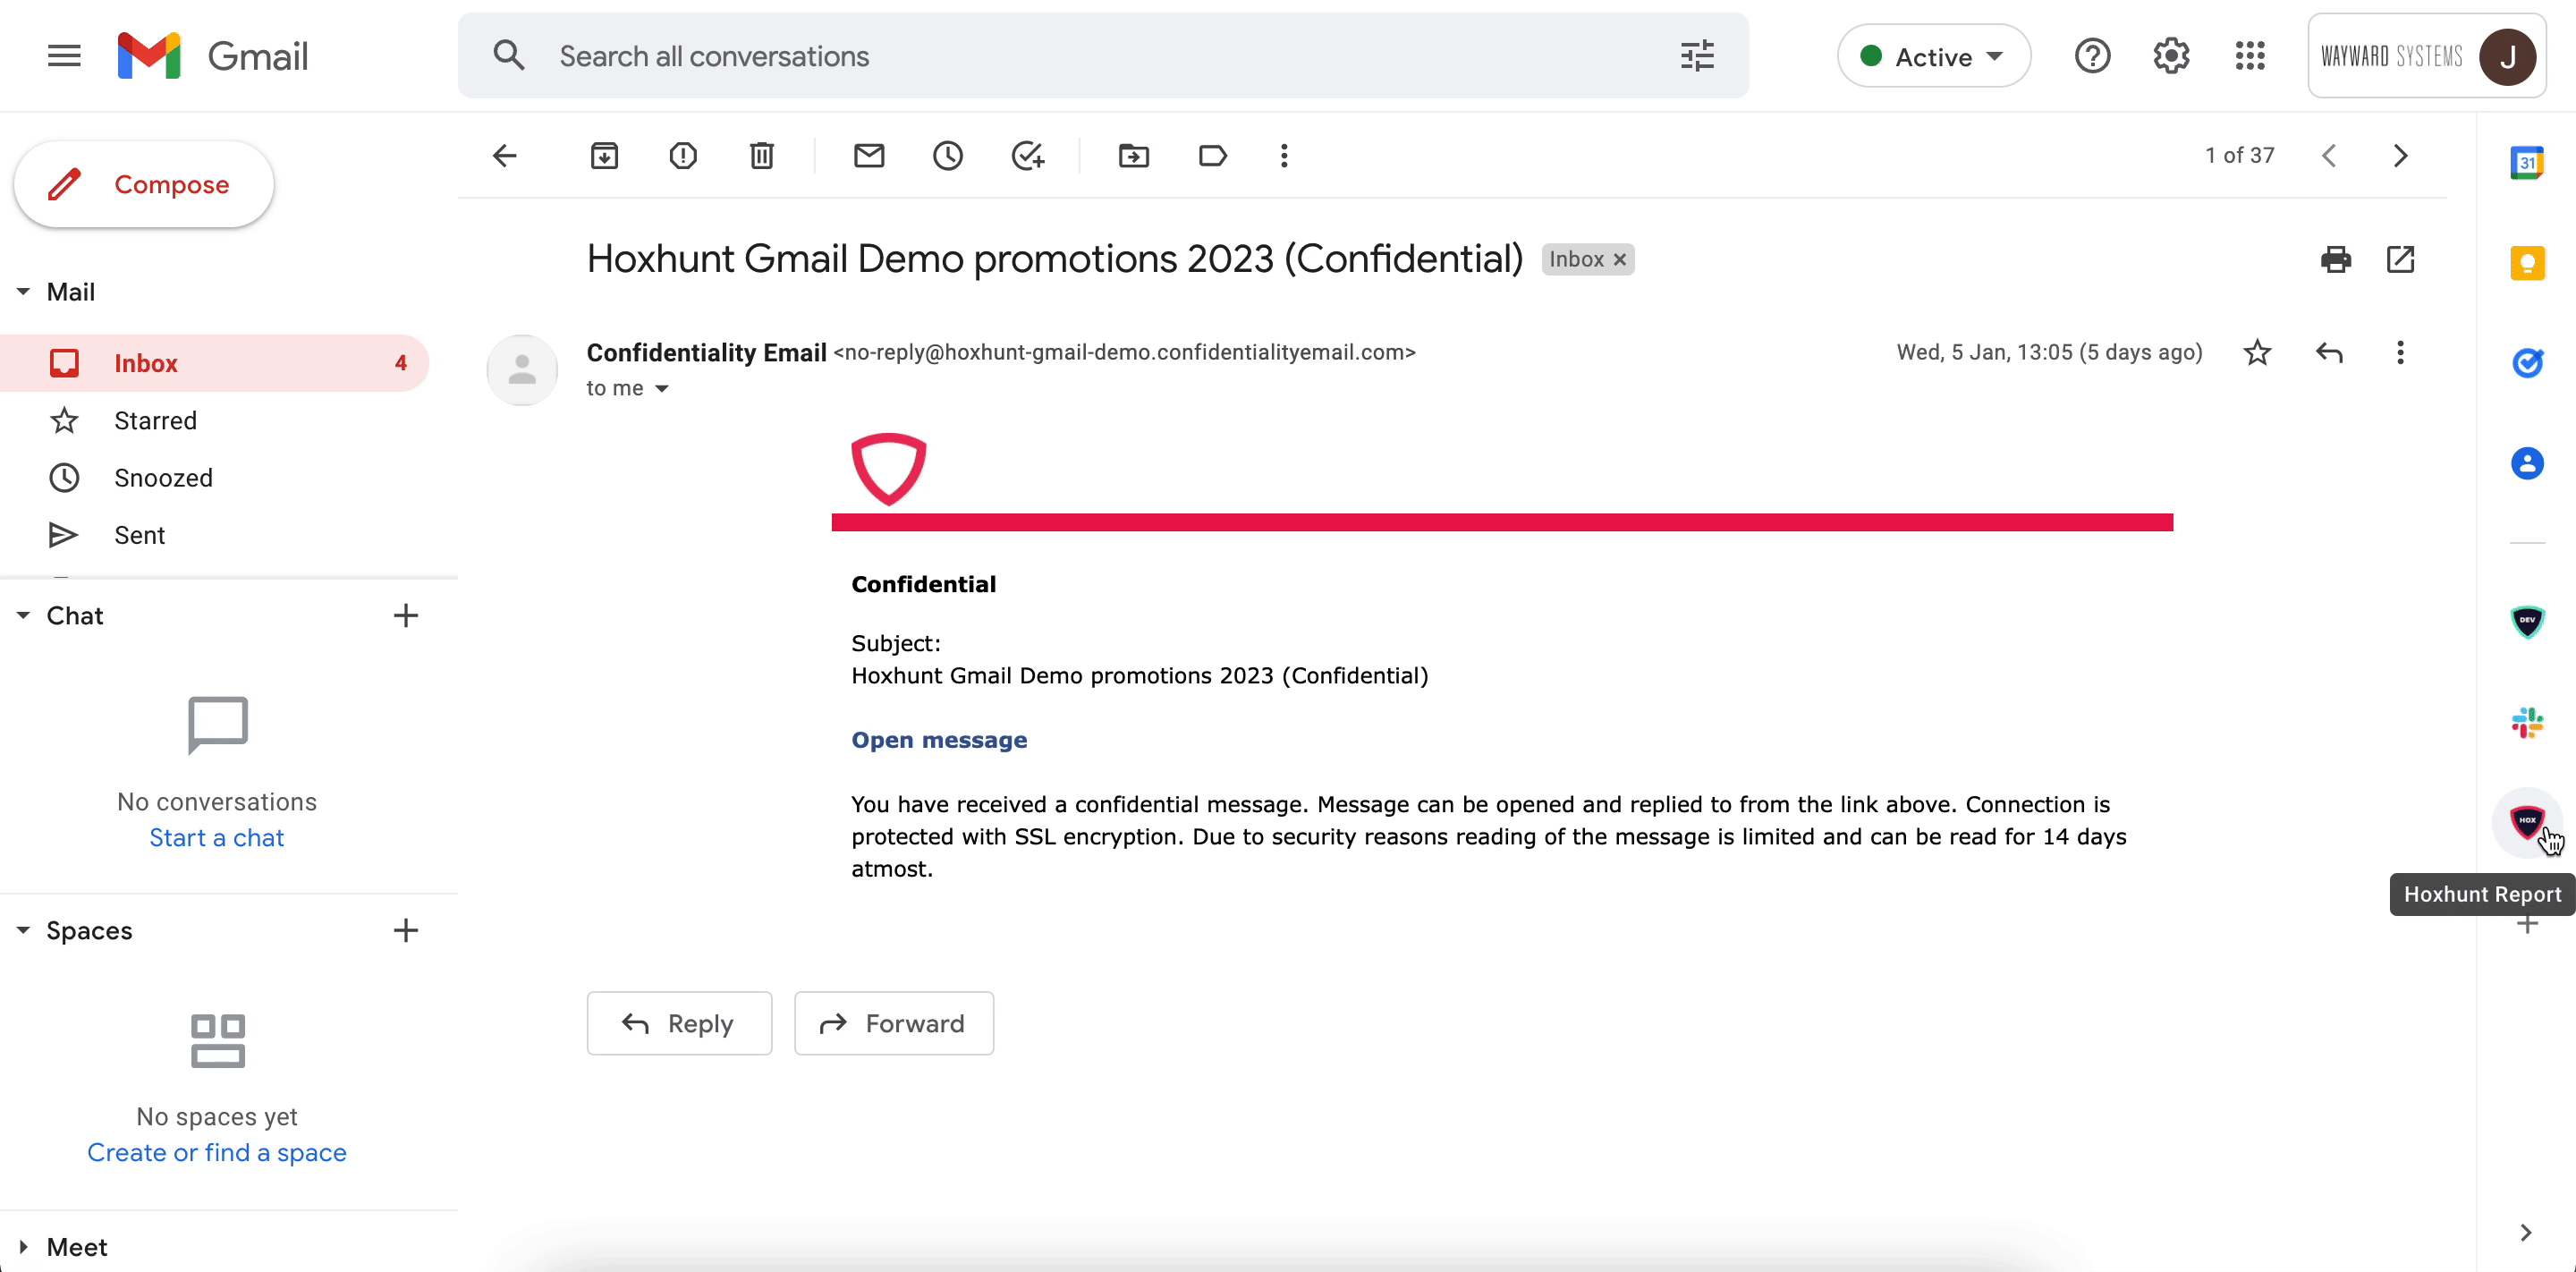Image resolution: width=2576 pixels, height=1272 pixels.
Task: Open Google Keep side panel
Action: [2527, 263]
